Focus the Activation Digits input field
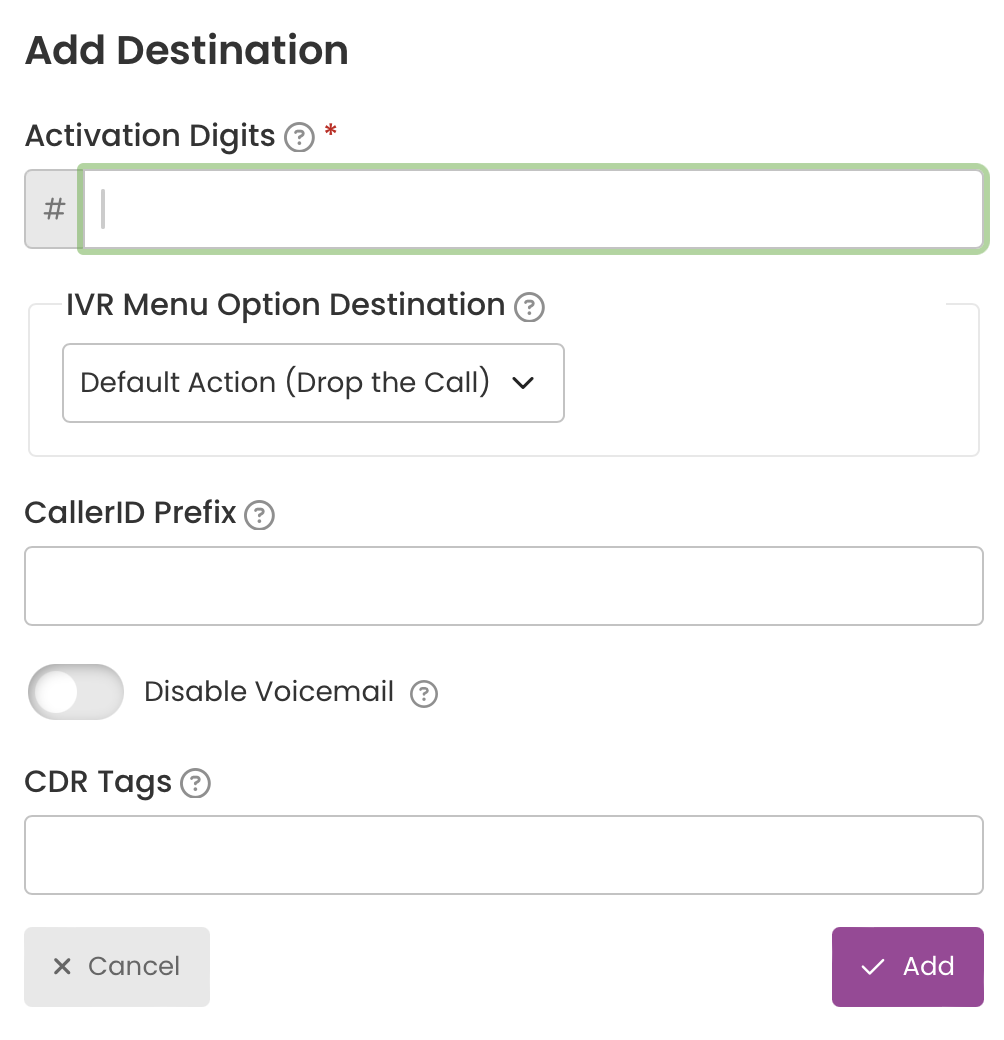 [534, 209]
